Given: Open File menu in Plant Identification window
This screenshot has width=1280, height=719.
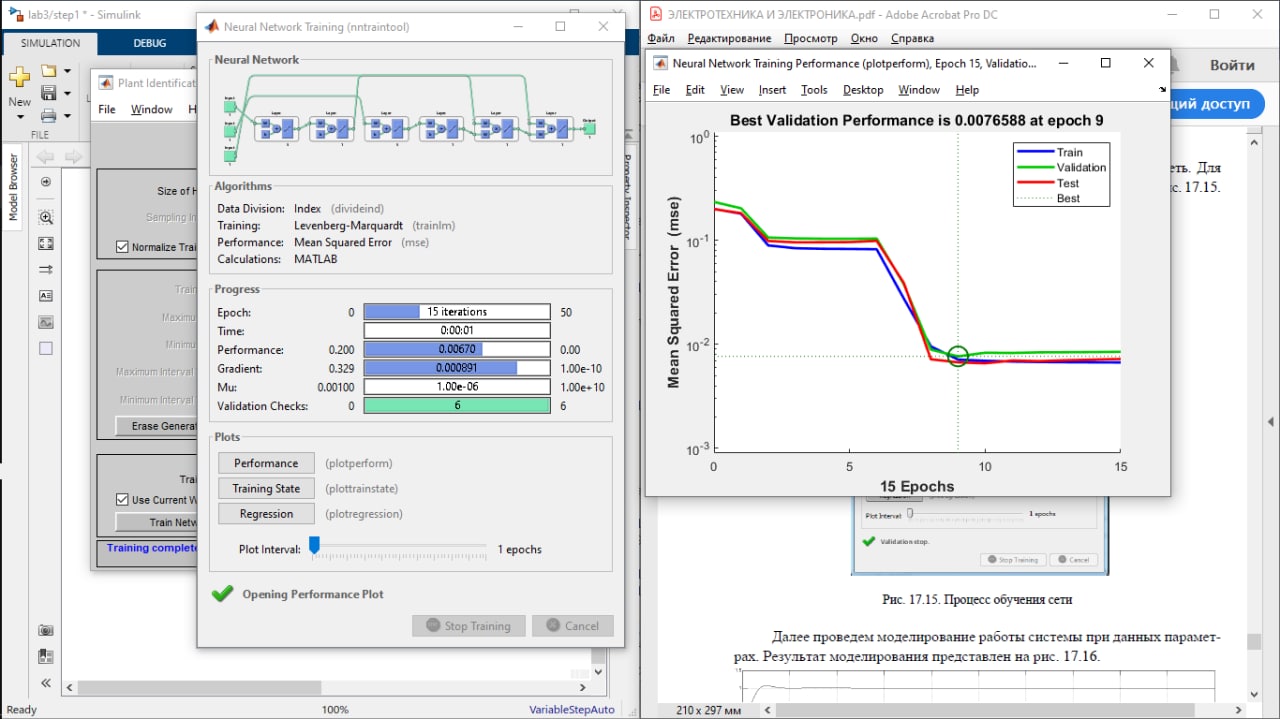Looking at the screenshot, I should [x=106, y=109].
